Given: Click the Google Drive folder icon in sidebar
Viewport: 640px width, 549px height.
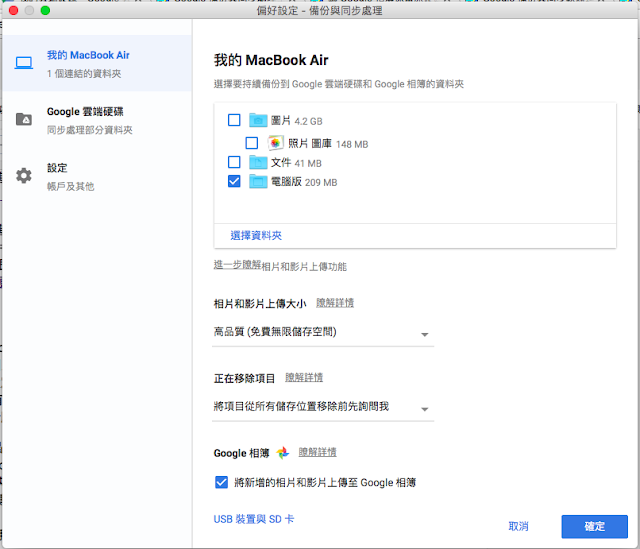Looking at the screenshot, I should tap(24, 119).
